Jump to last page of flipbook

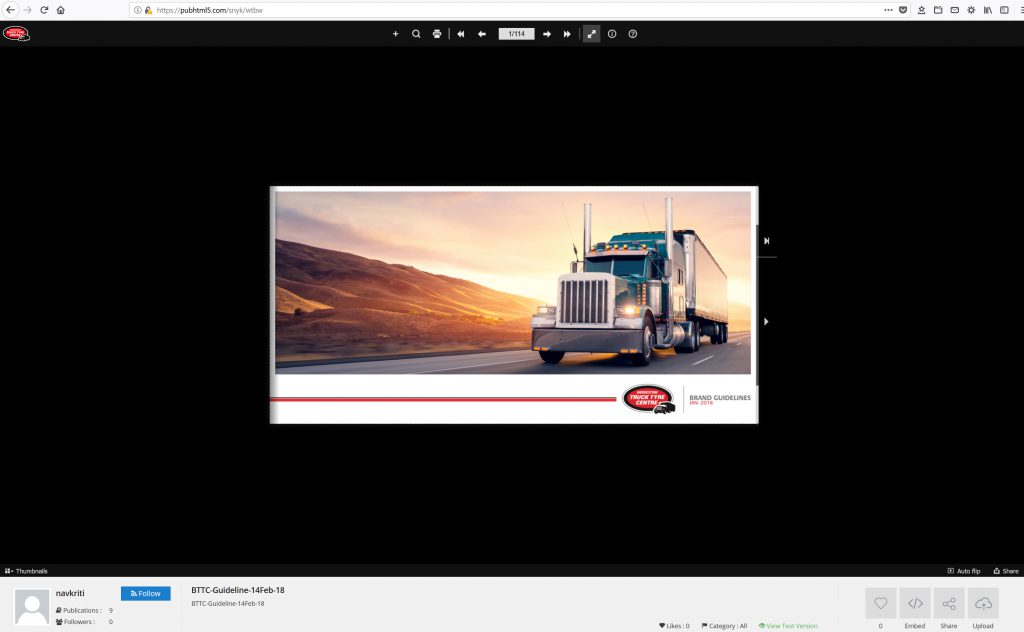coord(567,34)
